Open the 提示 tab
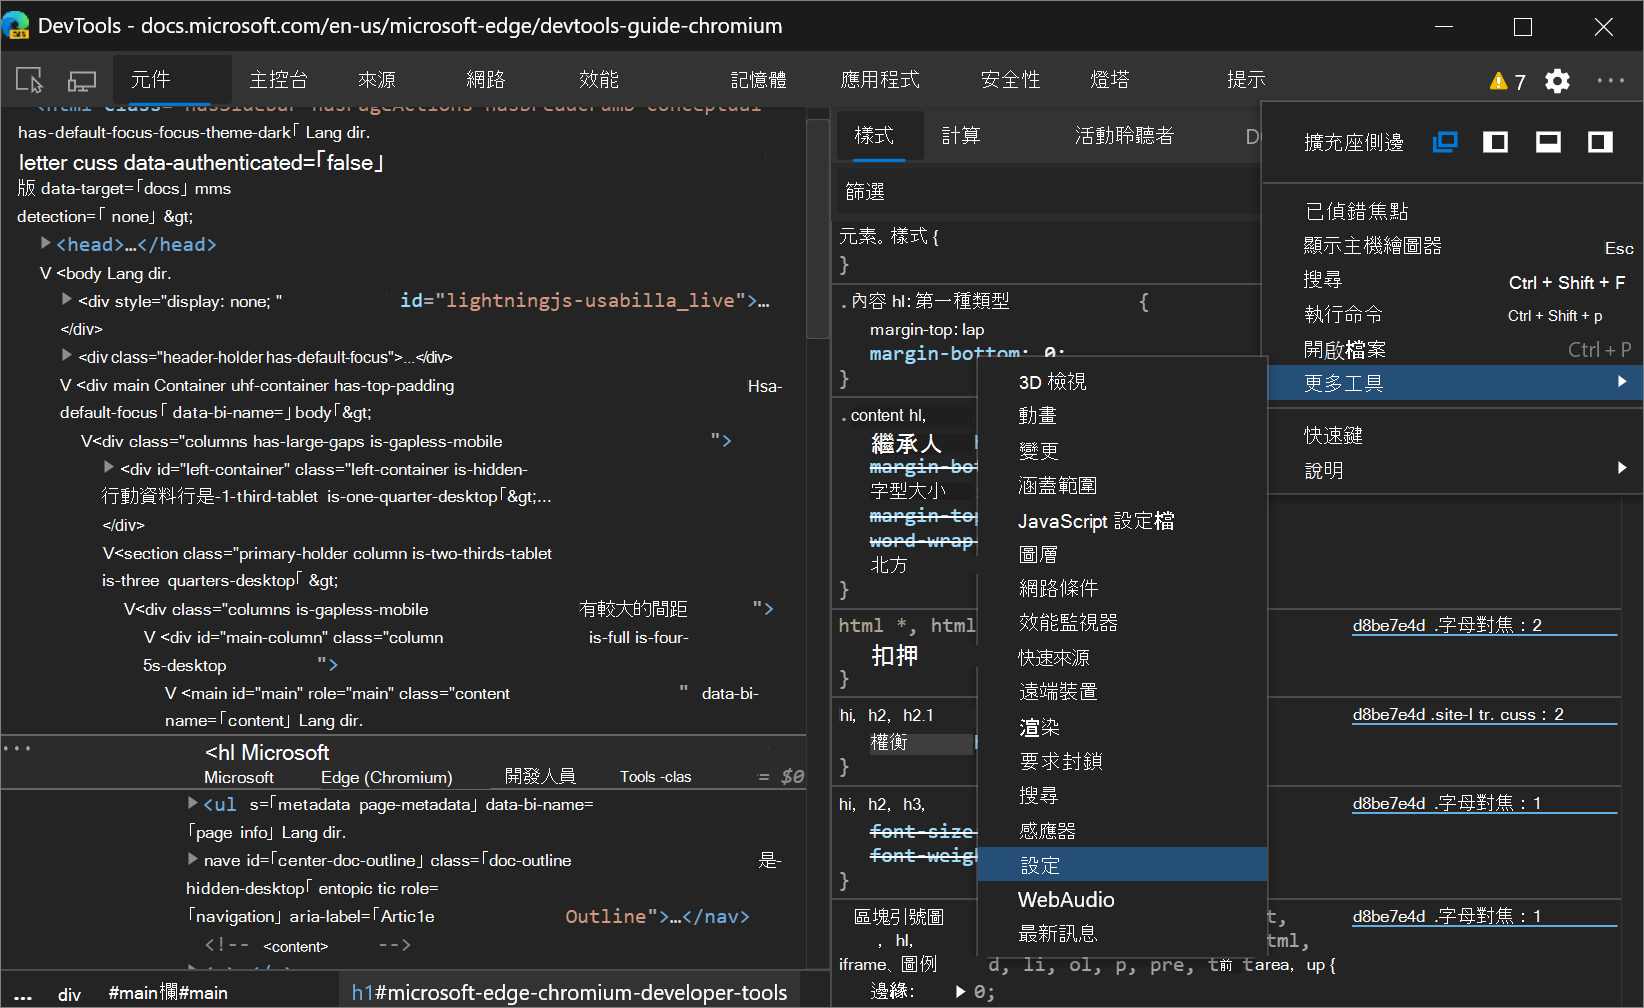 click(x=1246, y=80)
